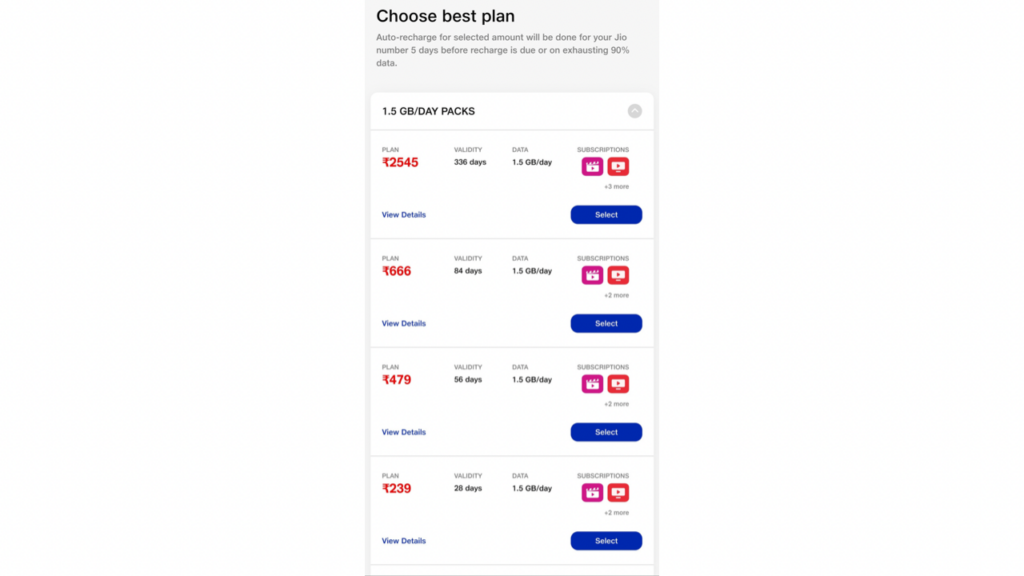
Task: Open View Details for ₹666 plan
Action: tap(404, 323)
